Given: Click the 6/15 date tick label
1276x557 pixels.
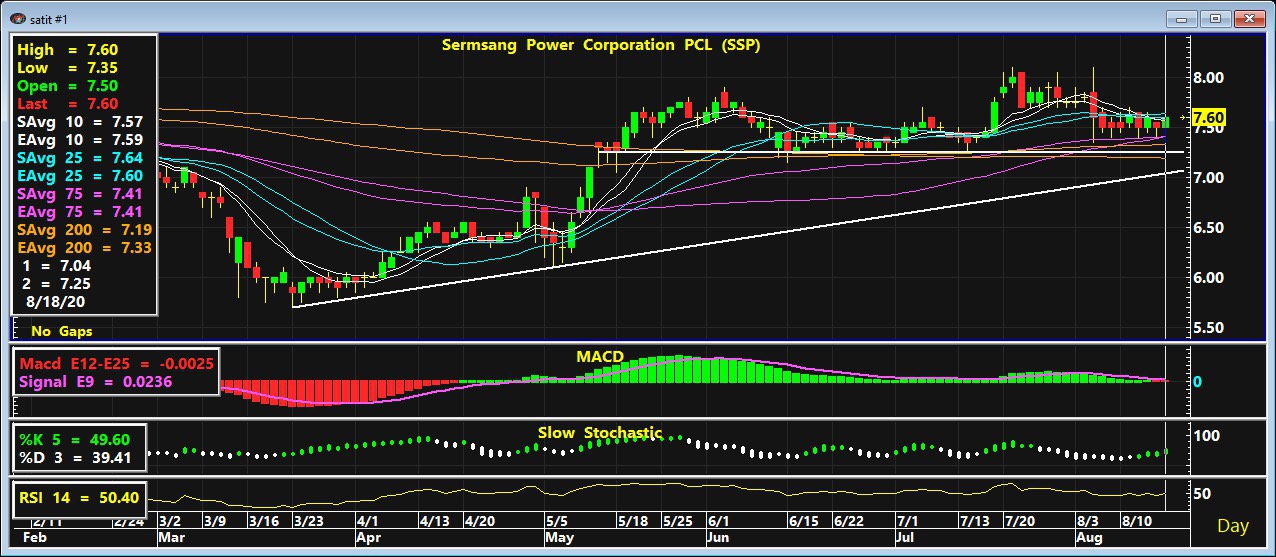Looking at the screenshot, I should pos(804,522).
